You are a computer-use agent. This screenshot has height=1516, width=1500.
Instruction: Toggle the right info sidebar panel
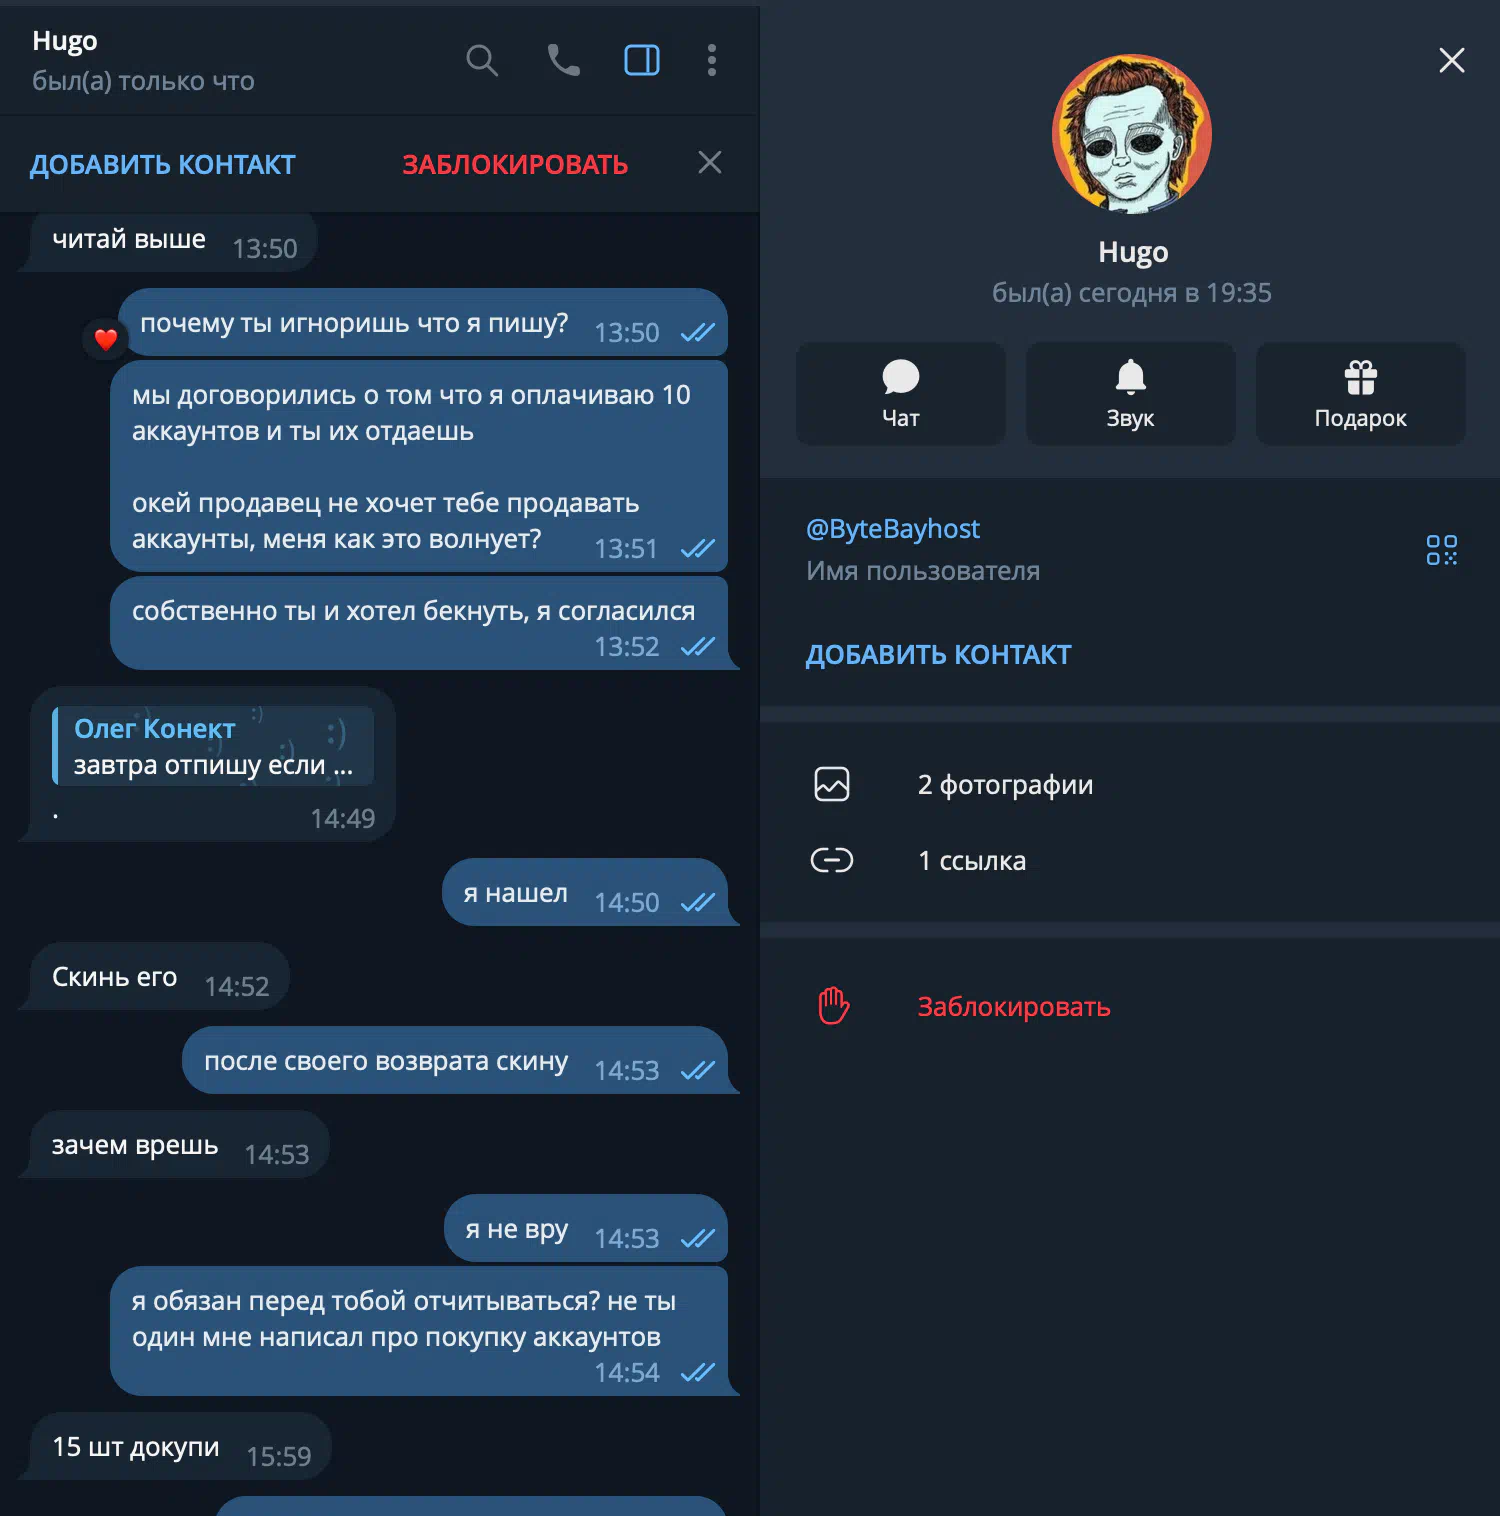tap(642, 60)
